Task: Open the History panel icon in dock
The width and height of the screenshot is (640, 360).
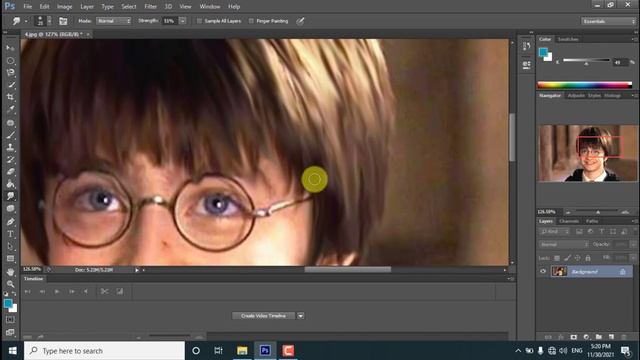Action: tap(527, 46)
